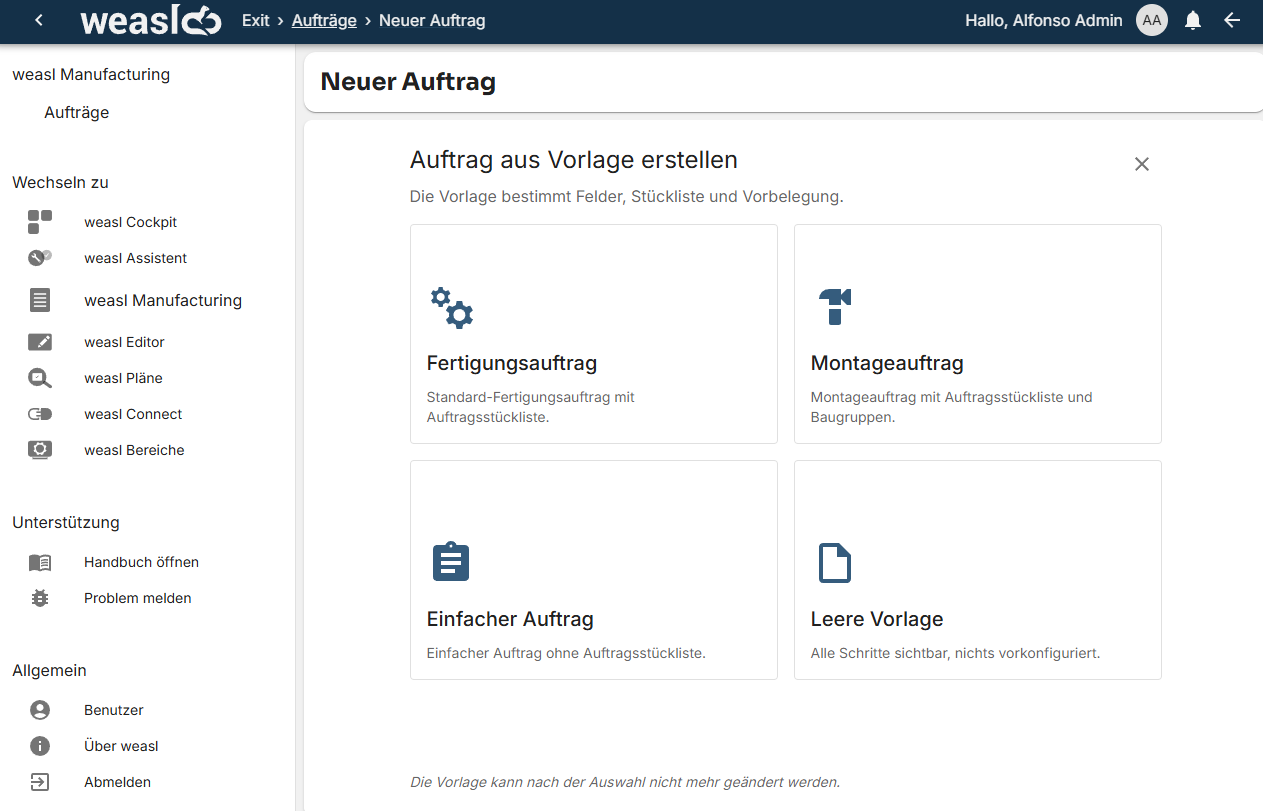Click the Abmelden logout icon
The image size is (1263, 811).
pyautogui.click(x=40, y=782)
